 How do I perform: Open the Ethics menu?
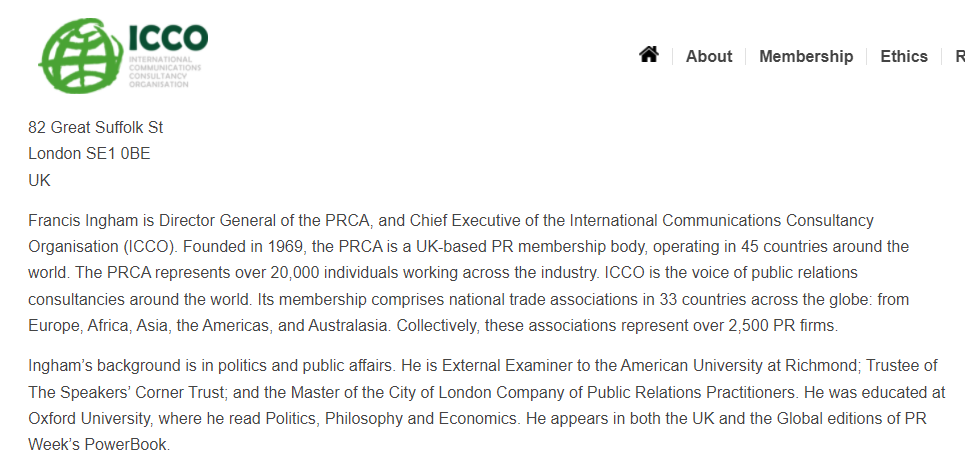click(x=903, y=56)
